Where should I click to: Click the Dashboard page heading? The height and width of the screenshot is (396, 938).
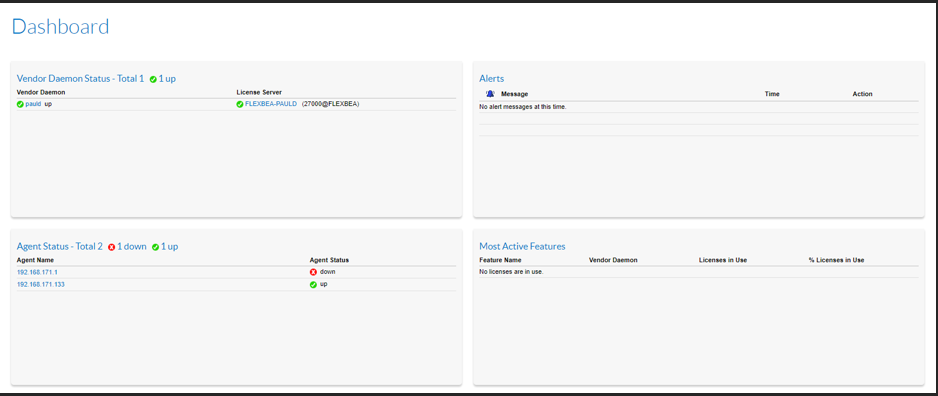click(x=60, y=26)
